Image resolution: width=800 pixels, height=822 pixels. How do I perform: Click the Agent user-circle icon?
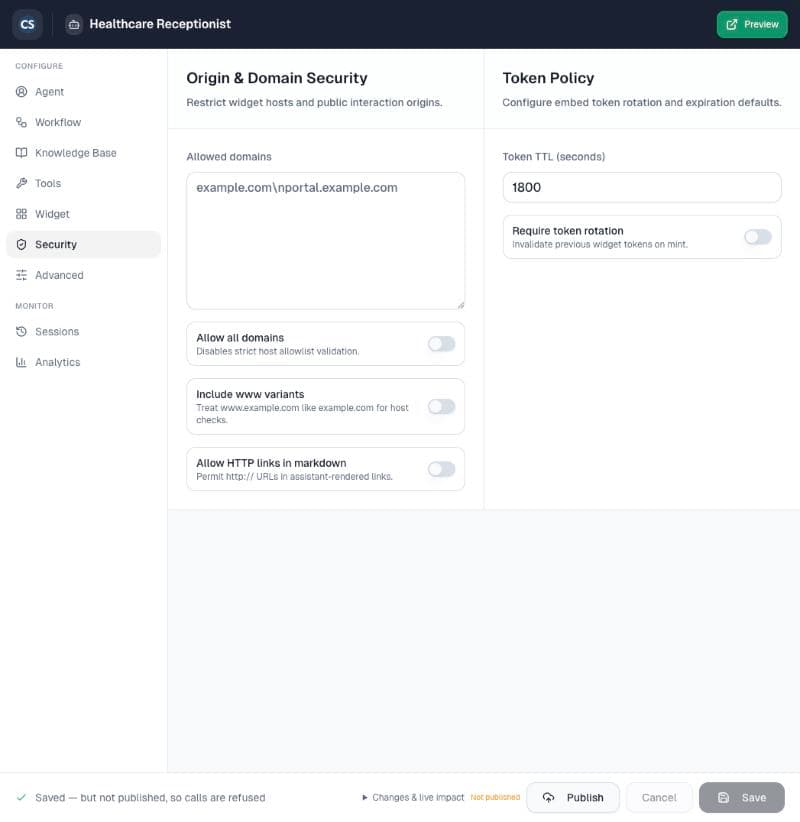[21, 92]
